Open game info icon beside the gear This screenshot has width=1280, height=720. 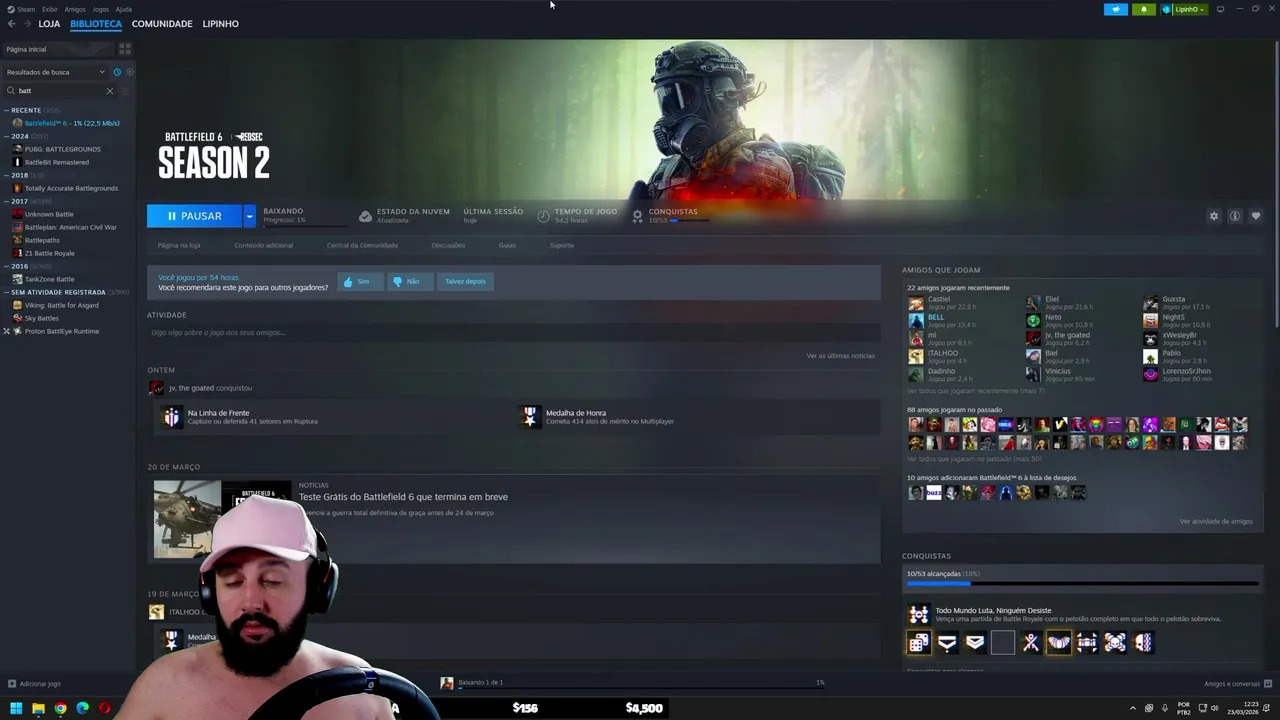click(1235, 216)
